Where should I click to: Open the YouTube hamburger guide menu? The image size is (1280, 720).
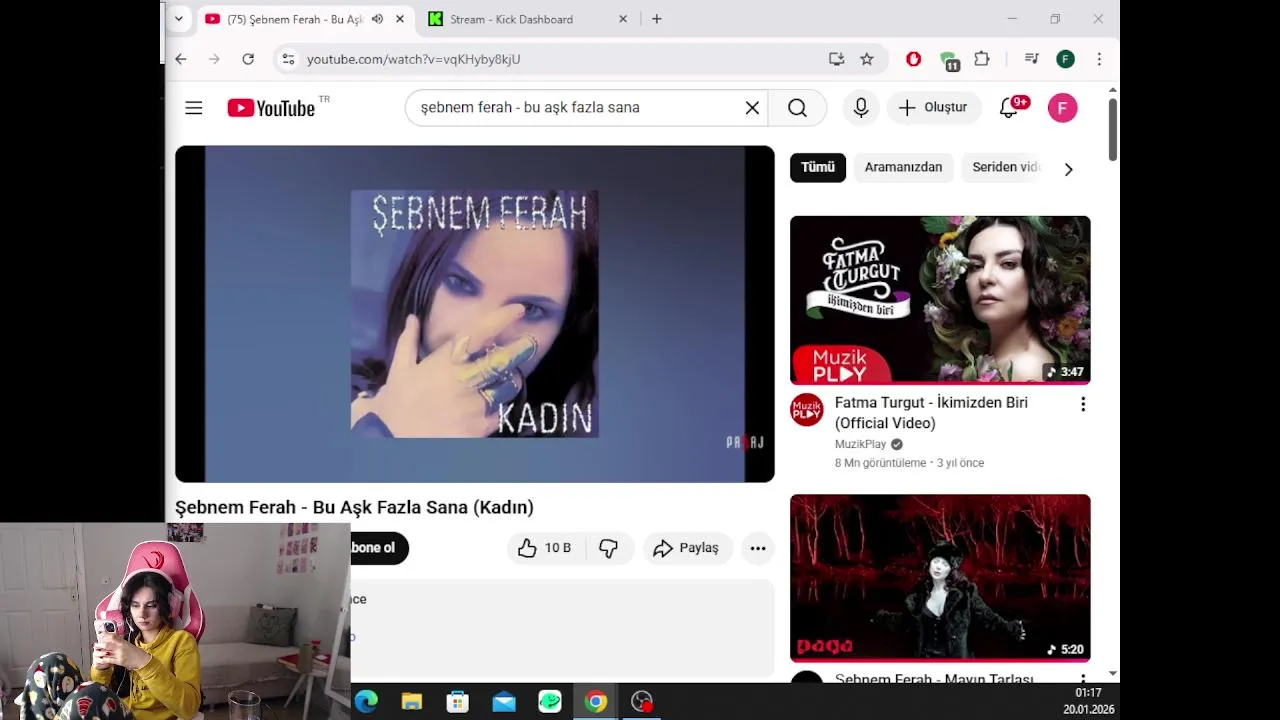pos(194,108)
